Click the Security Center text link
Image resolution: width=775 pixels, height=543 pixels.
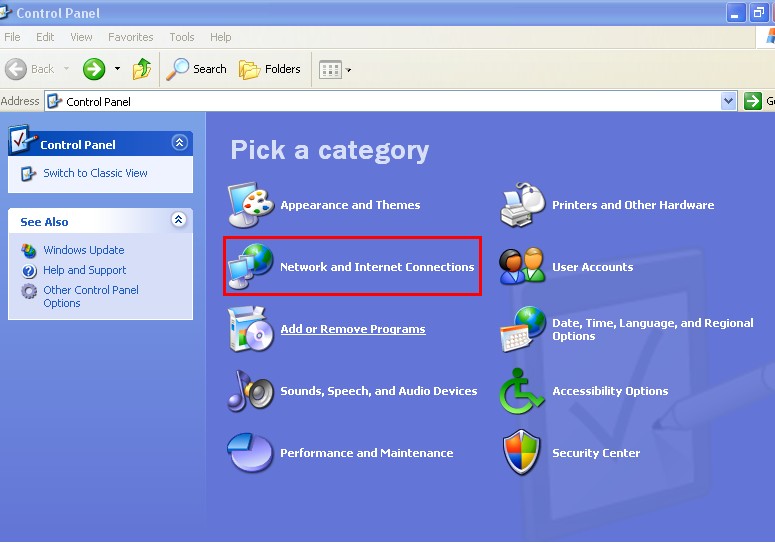[596, 453]
